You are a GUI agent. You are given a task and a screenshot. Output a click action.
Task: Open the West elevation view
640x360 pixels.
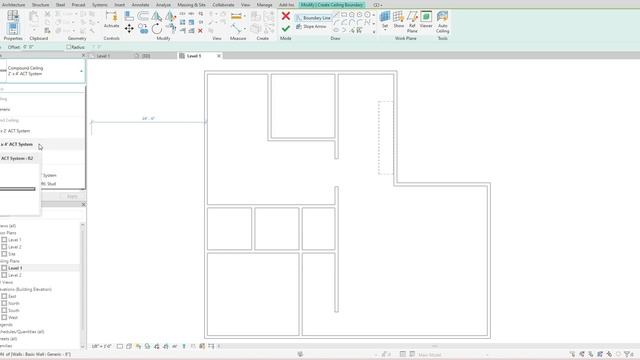click(13, 317)
